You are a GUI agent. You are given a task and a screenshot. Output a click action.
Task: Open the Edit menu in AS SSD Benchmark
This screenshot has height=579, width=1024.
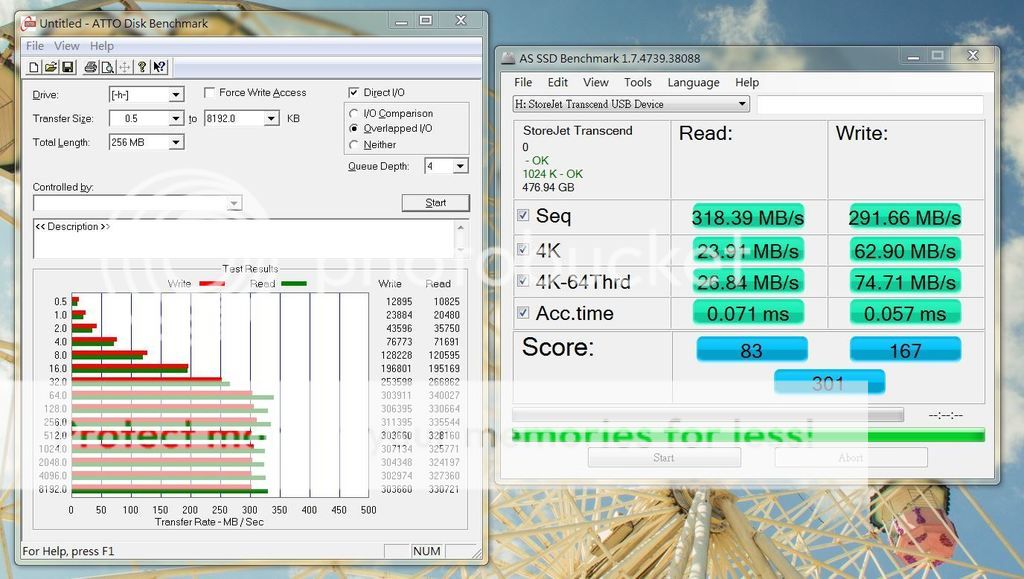(557, 82)
